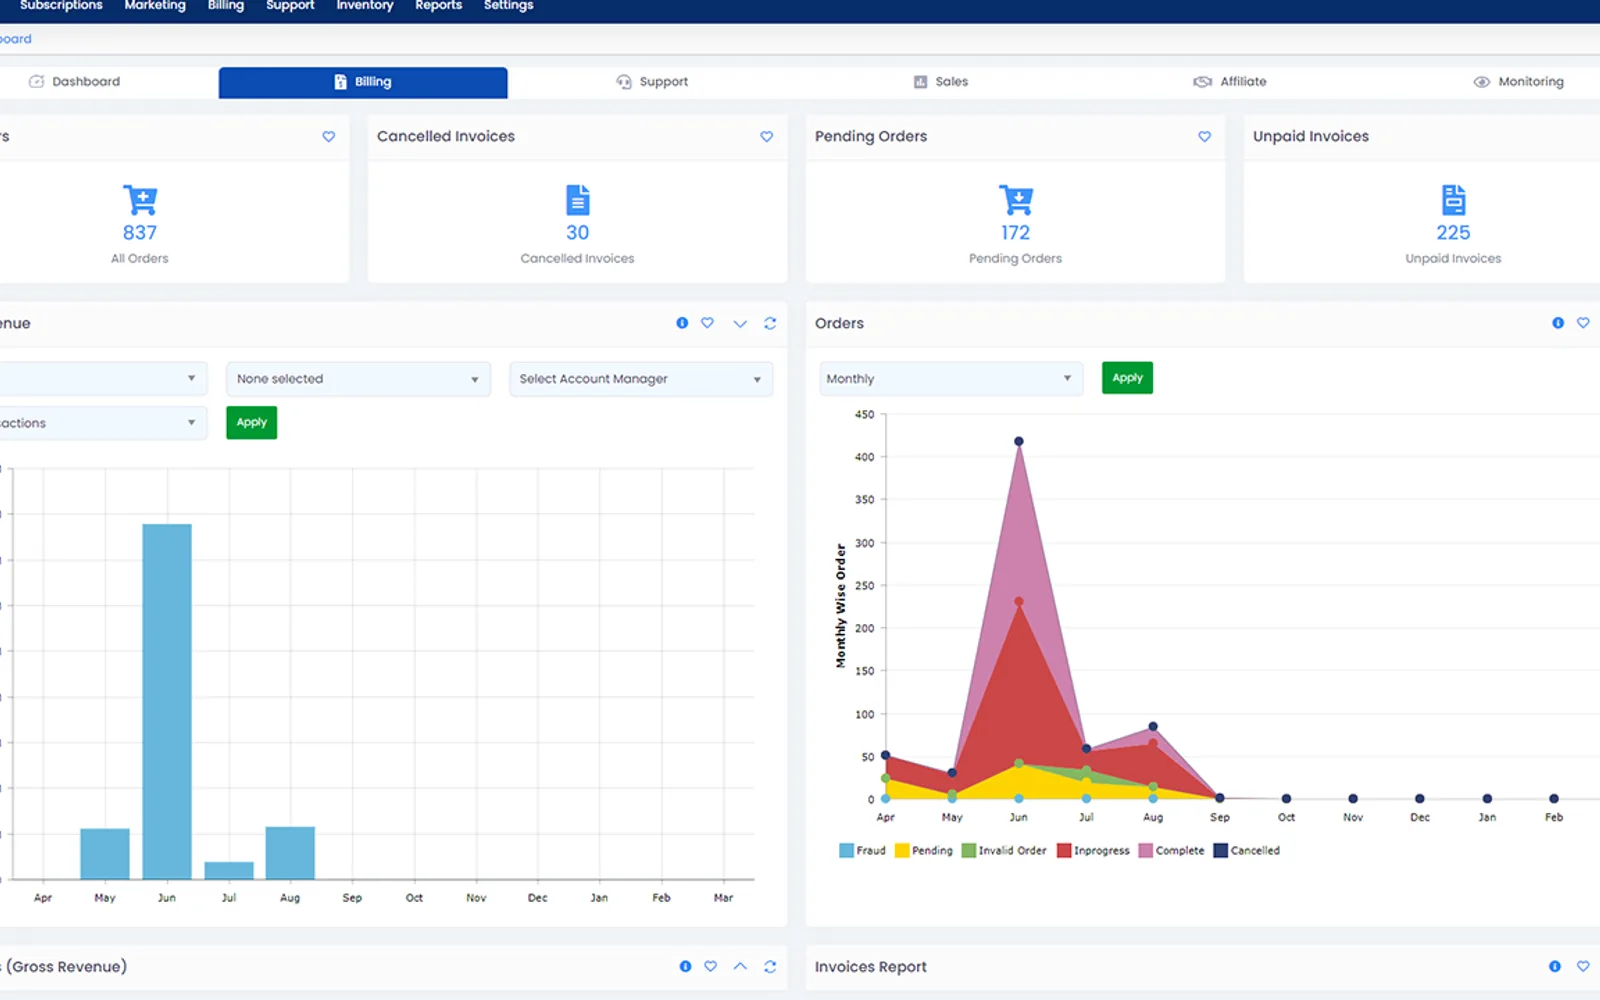Open Reports in top menu bar
1600x1000 pixels.
439,6
